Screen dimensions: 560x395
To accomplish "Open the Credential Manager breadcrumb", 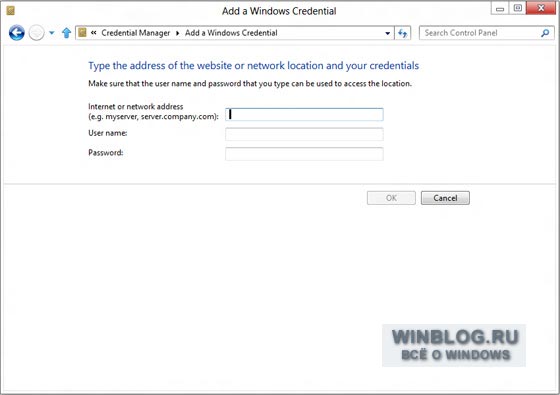I will 136,33.
